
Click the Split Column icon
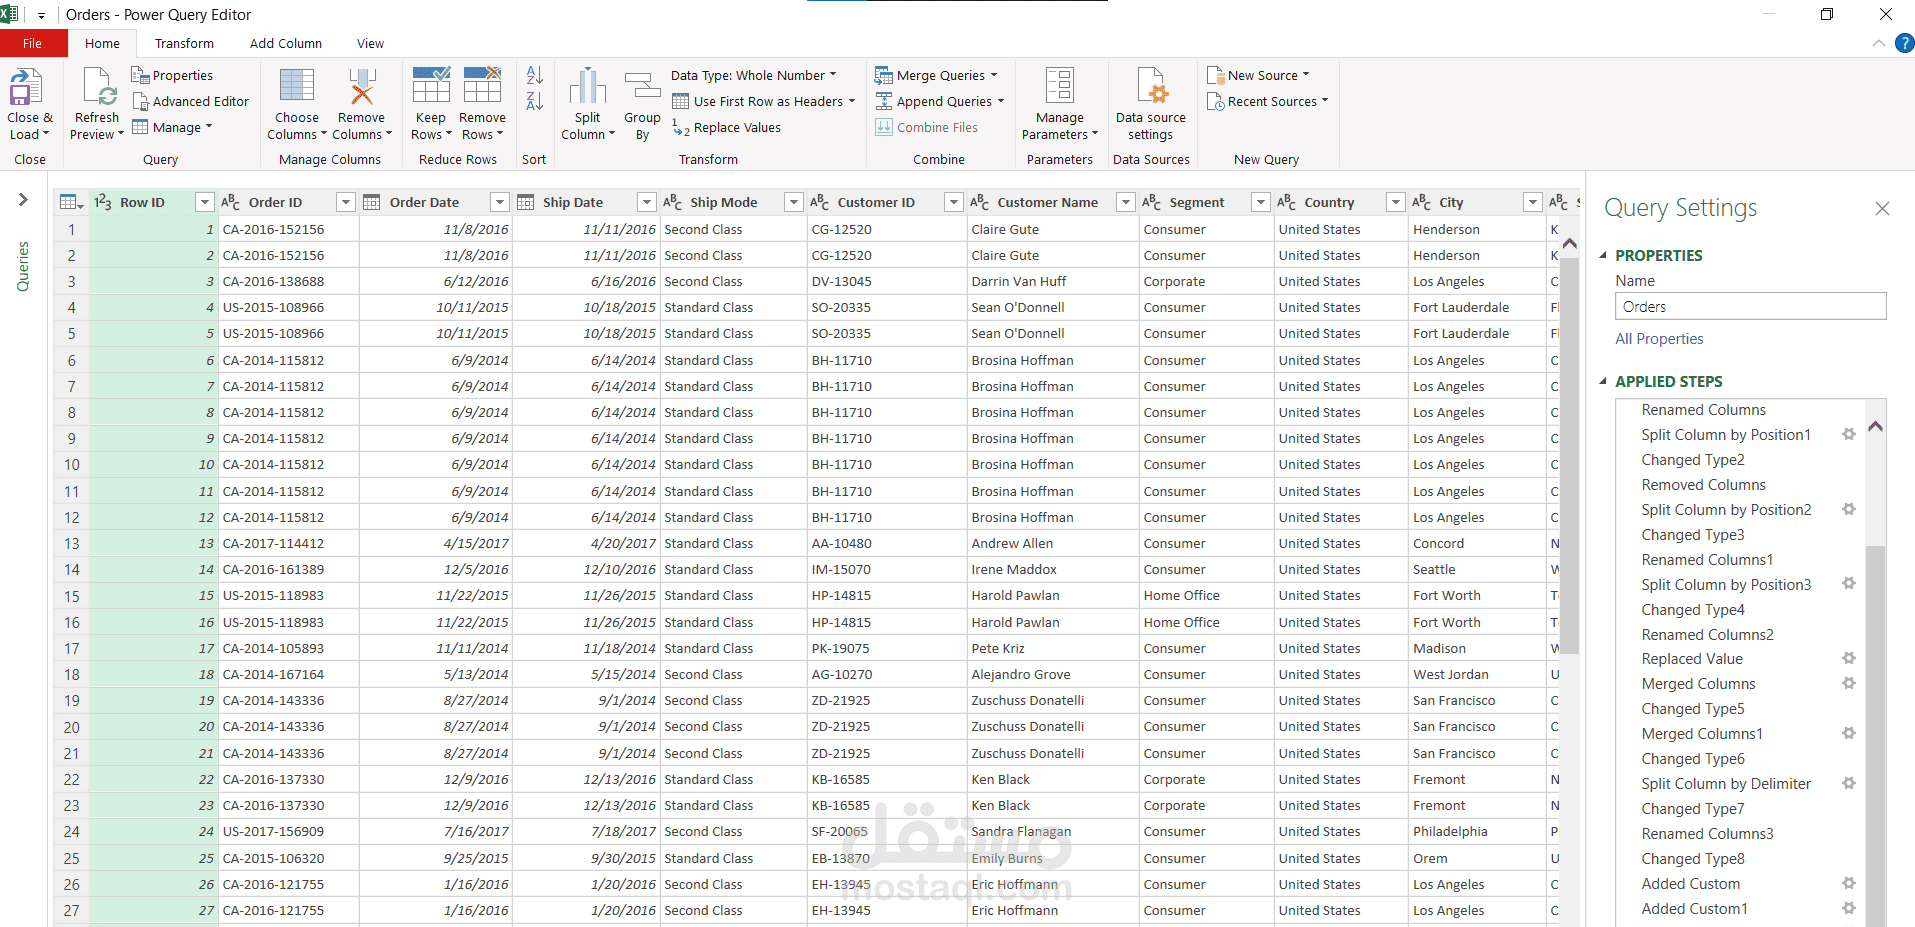(588, 86)
